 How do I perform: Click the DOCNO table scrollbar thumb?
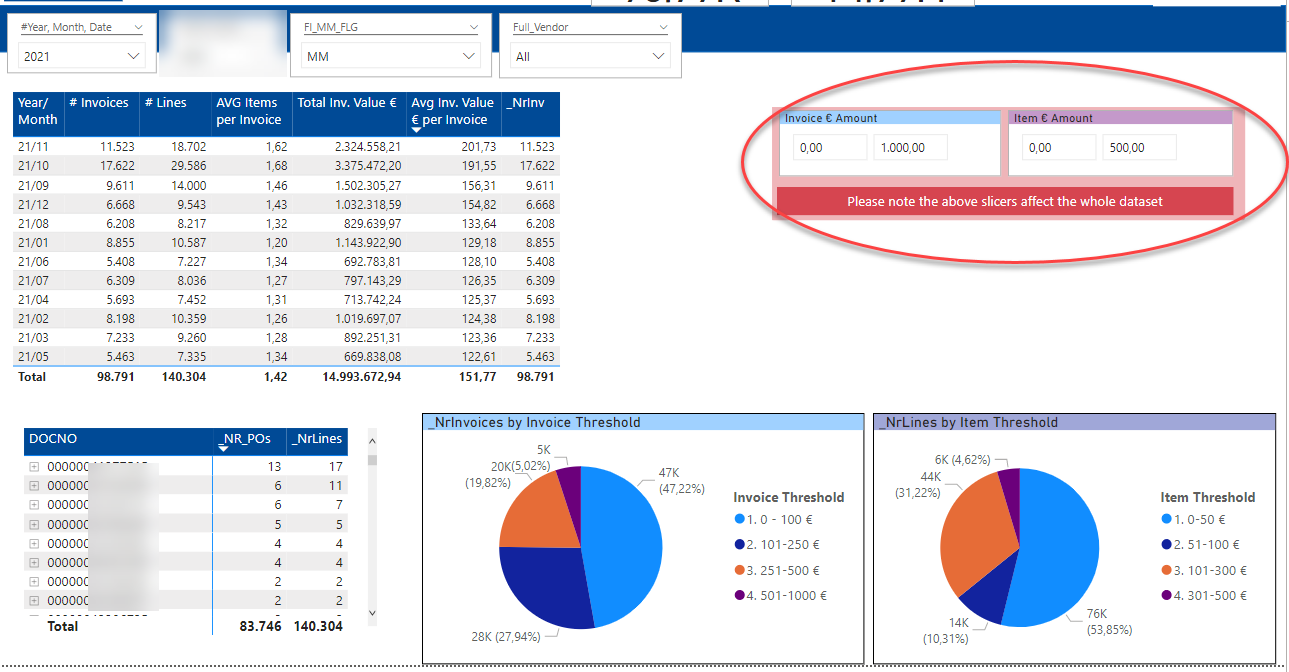(373, 459)
